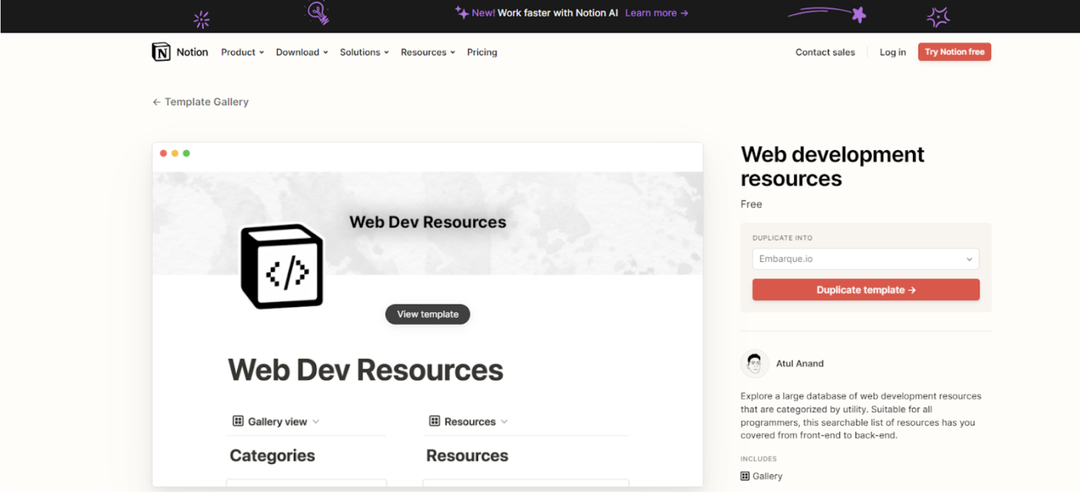Viewport: 1080px width, 494px height.
Task: Click the red window dot in preview
Action: 163,153
